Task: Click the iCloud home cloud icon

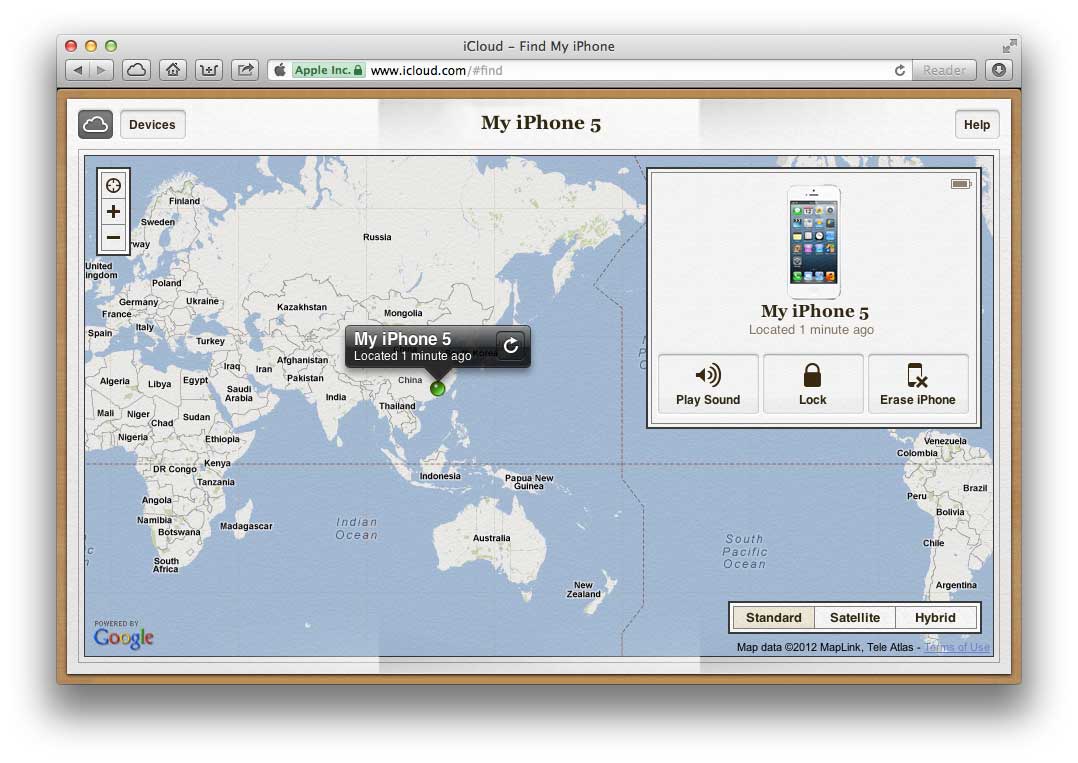Action: [x=96, y=124]
